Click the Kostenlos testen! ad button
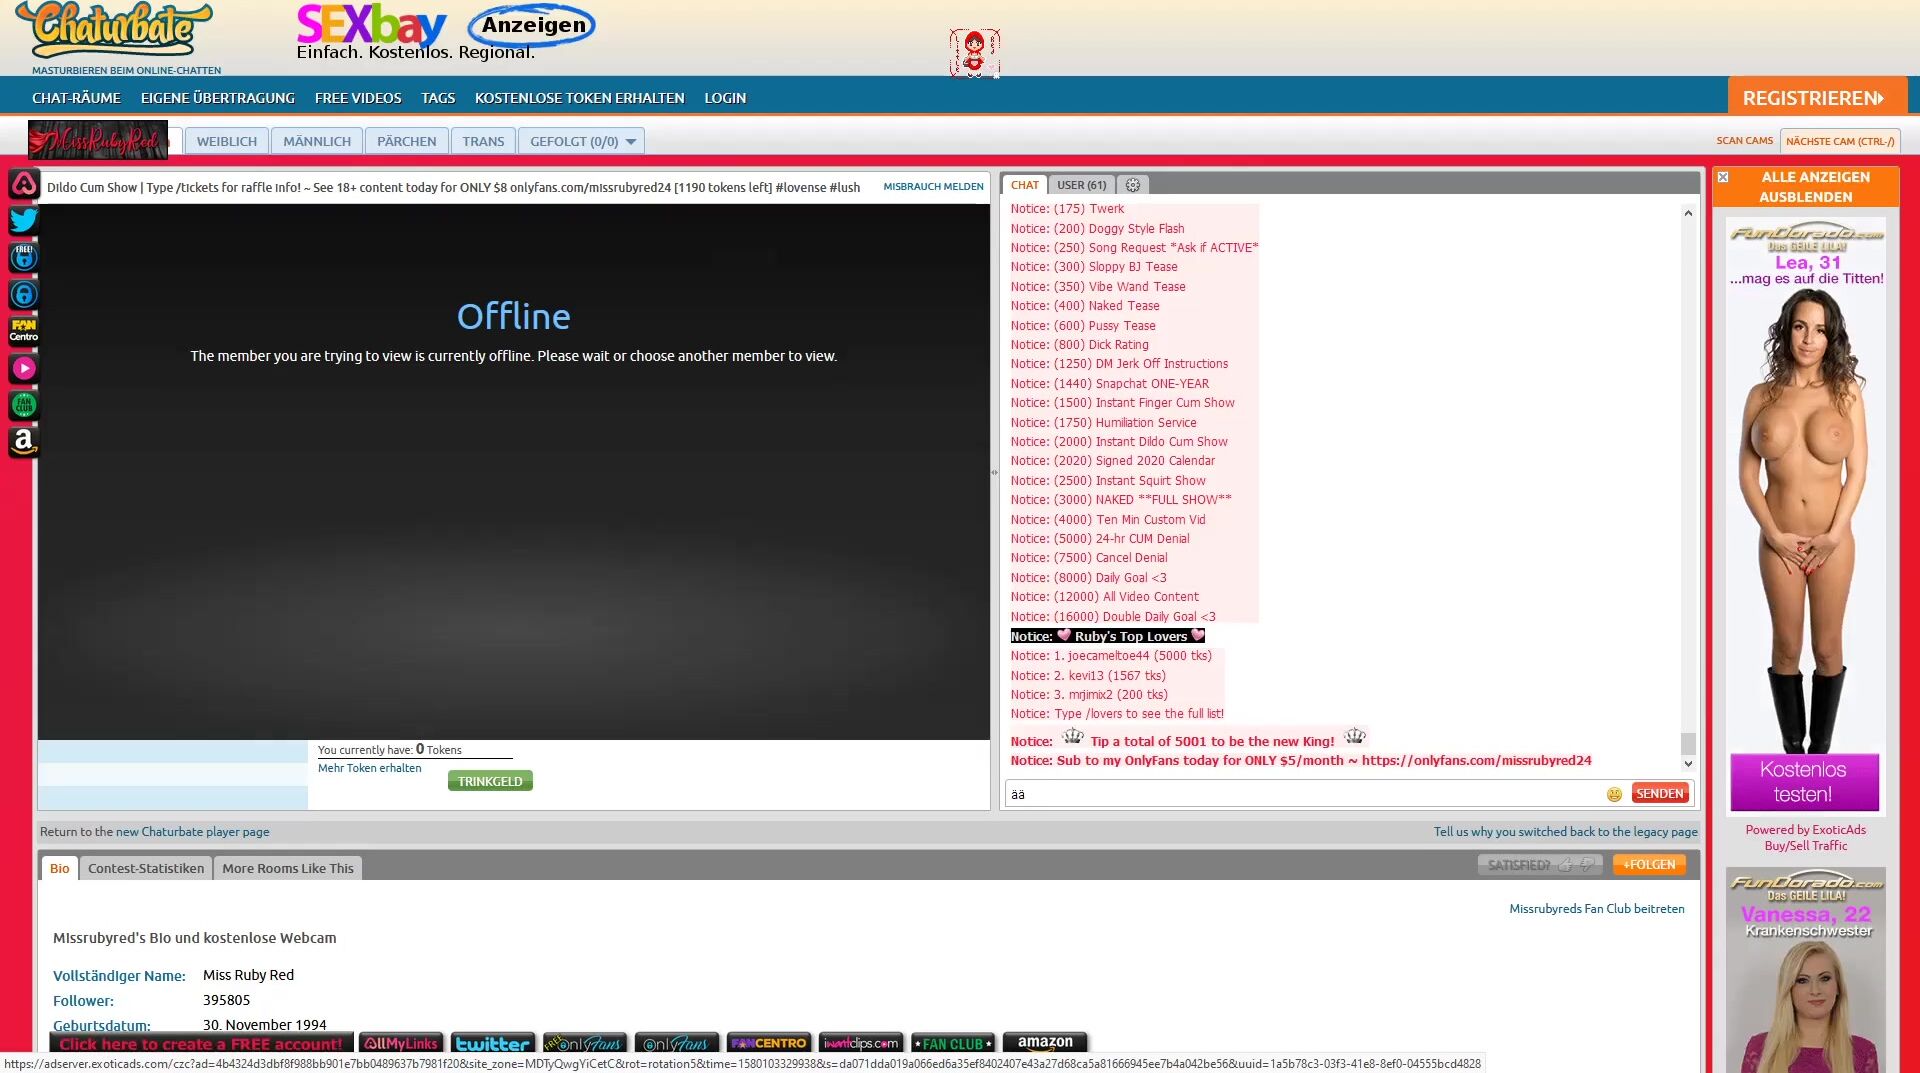 point(1805,782)
